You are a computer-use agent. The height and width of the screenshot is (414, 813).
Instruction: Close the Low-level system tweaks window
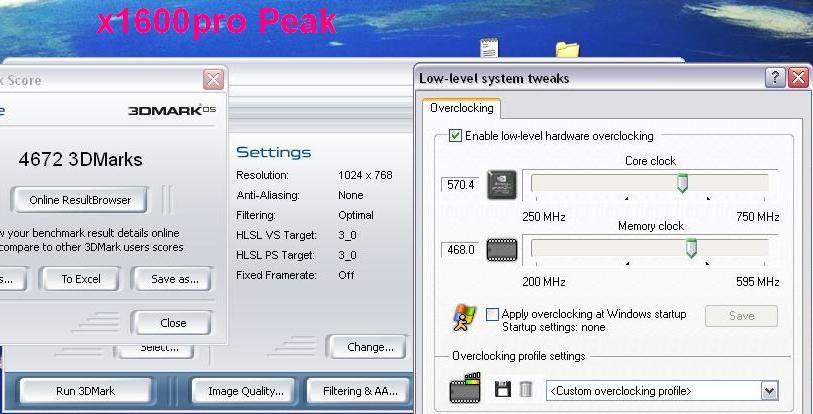(x=798, y=78)
